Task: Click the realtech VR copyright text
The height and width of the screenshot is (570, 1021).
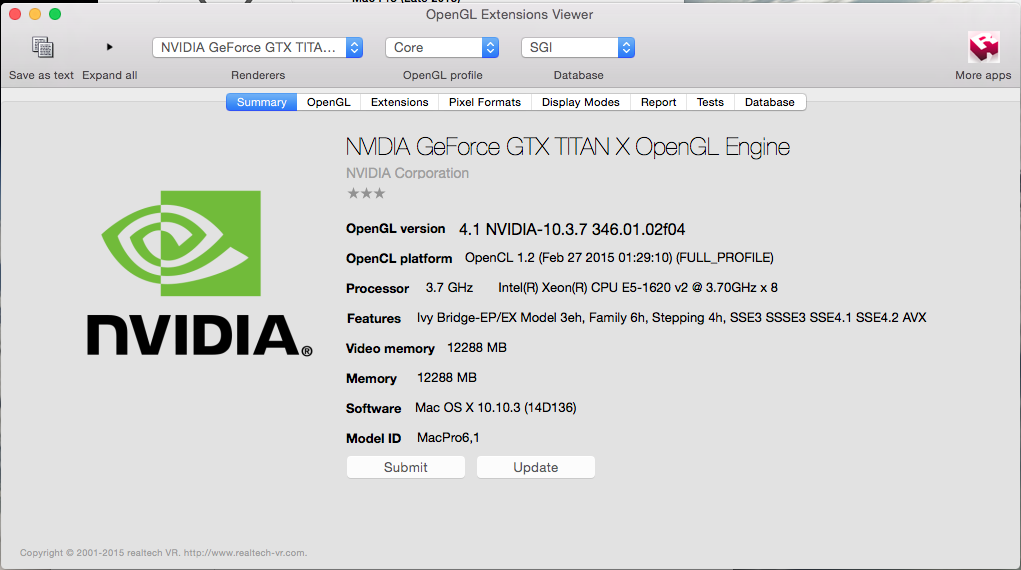Action: pyautogui.click(x=163, y=552)
